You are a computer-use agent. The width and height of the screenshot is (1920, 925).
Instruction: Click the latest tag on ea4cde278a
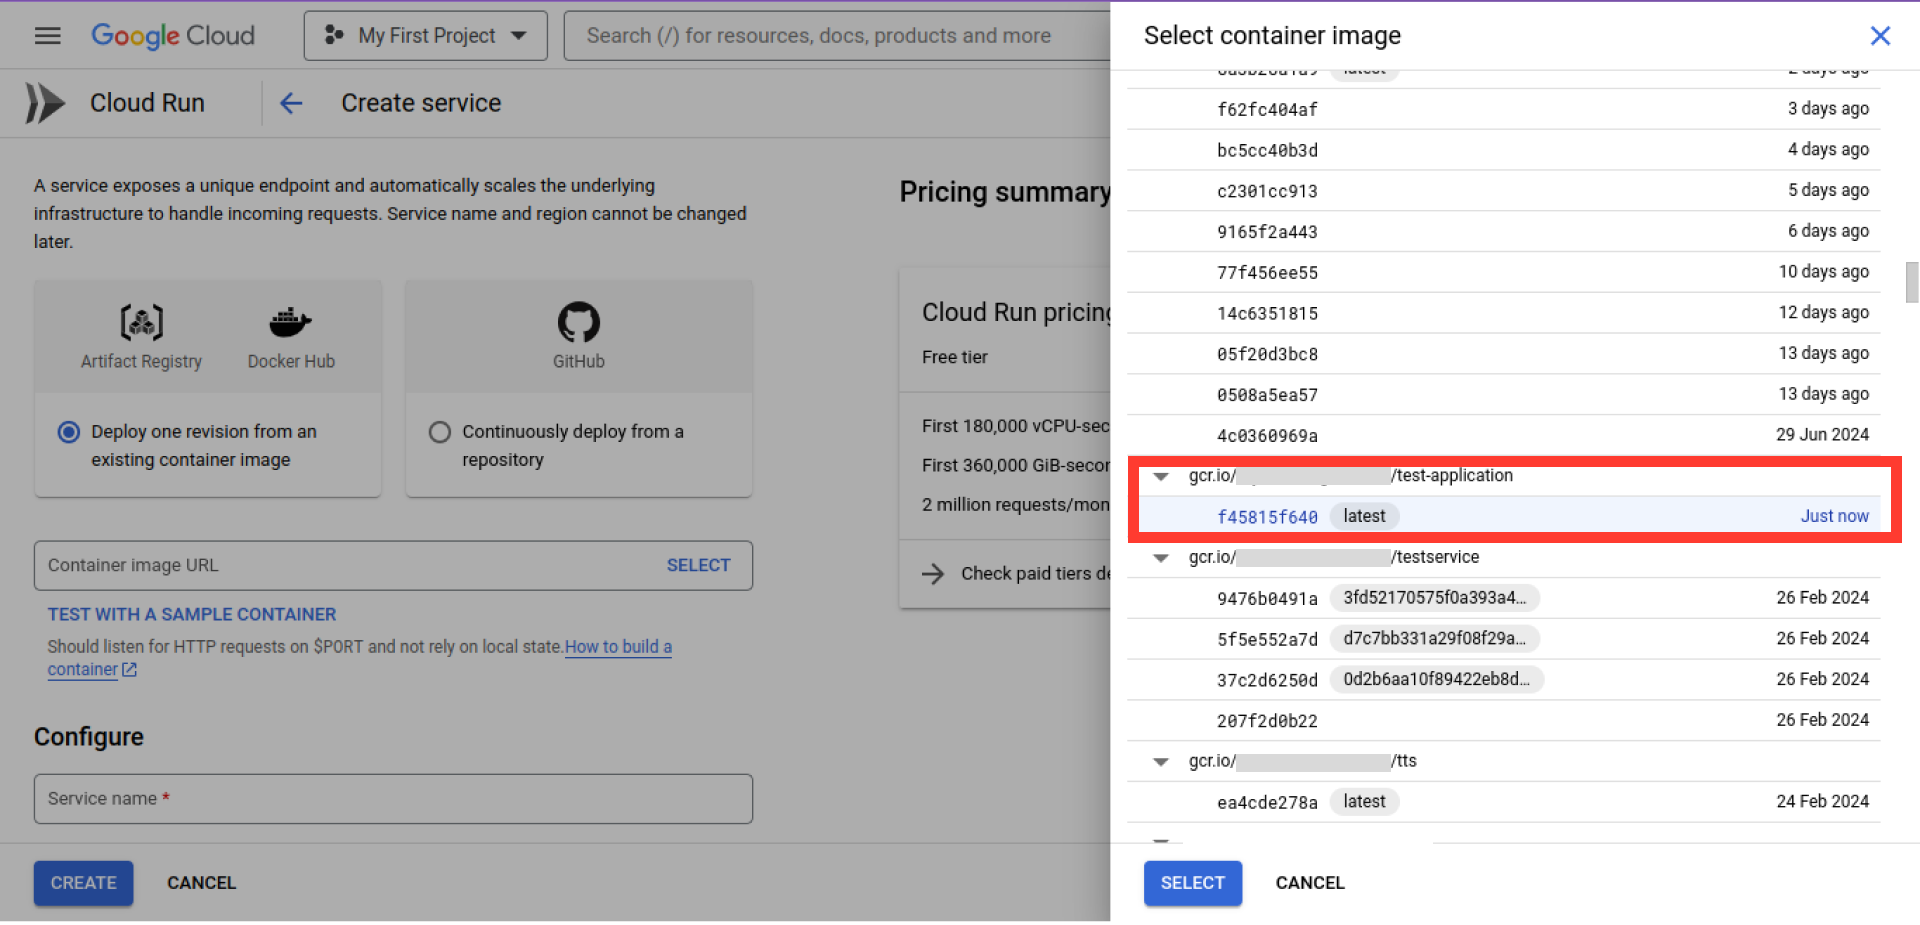[1364, 802]
